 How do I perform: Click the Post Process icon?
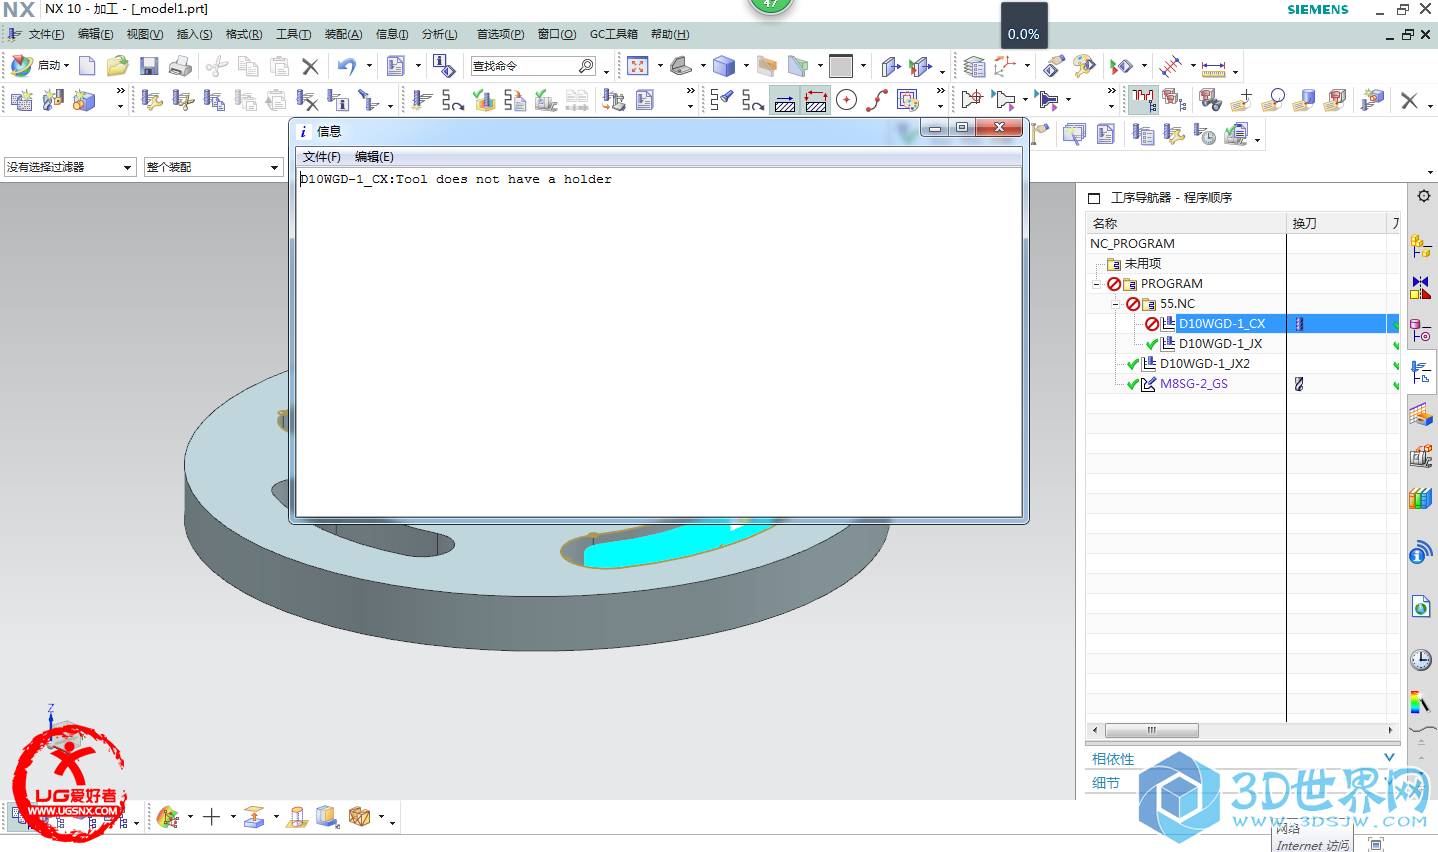(x=614, y=100)
